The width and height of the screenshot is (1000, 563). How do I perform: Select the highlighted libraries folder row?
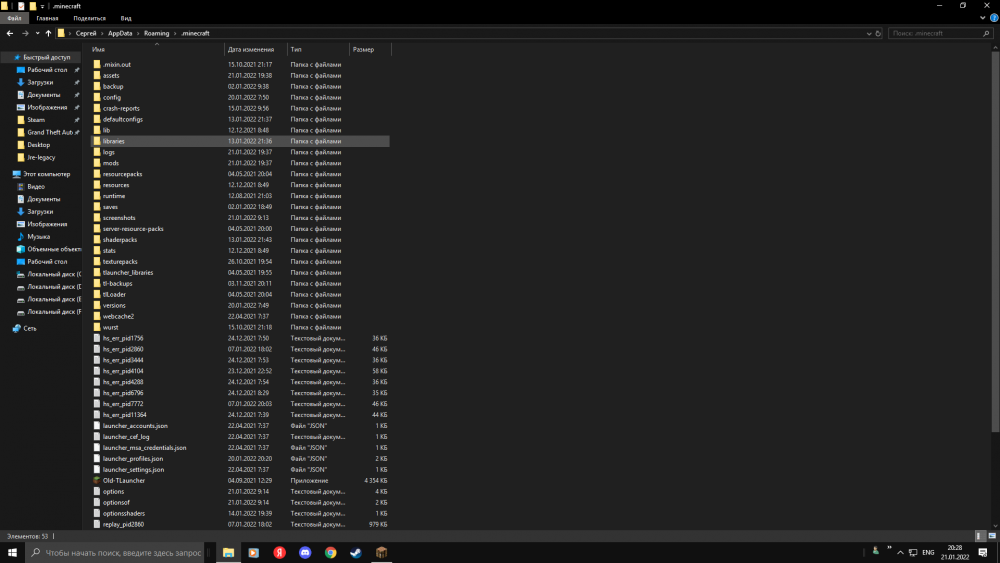point(240,141)
